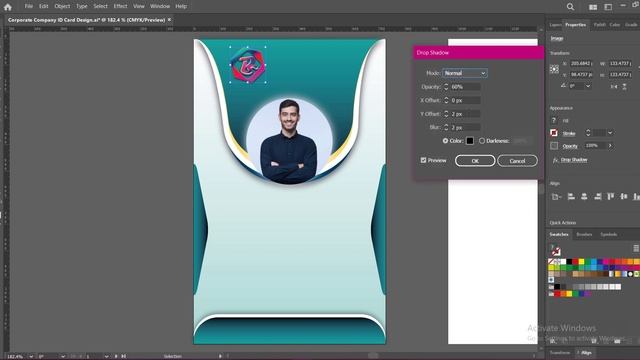
Task: Click the fx effects icon beside Drop Shadow
Action: pyautogui.click(x=555, y=160)
